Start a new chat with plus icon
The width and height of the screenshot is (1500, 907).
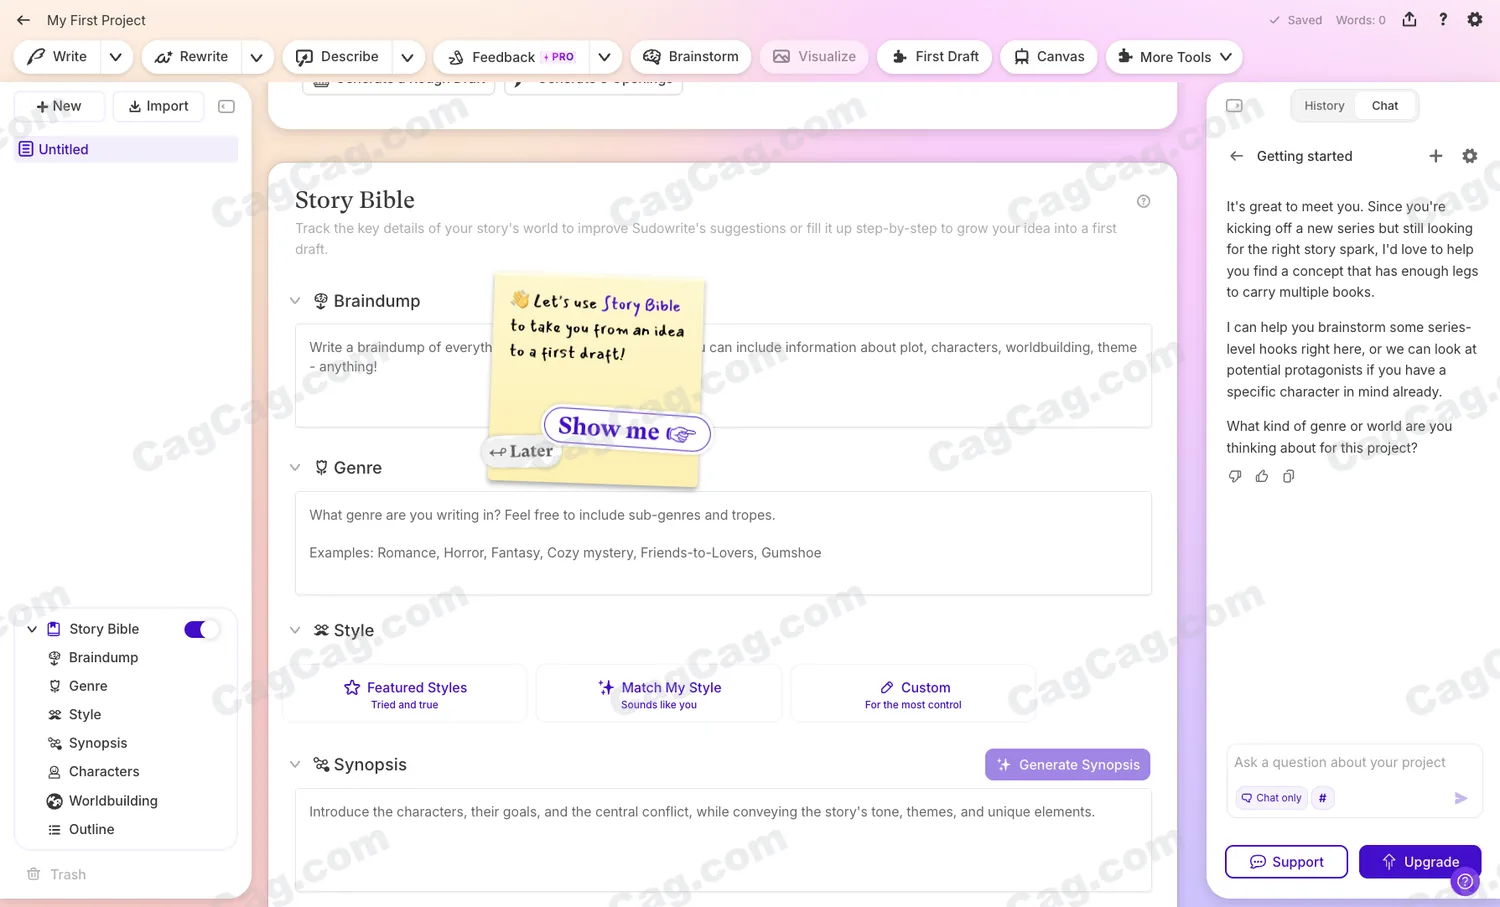point(1436,156)
